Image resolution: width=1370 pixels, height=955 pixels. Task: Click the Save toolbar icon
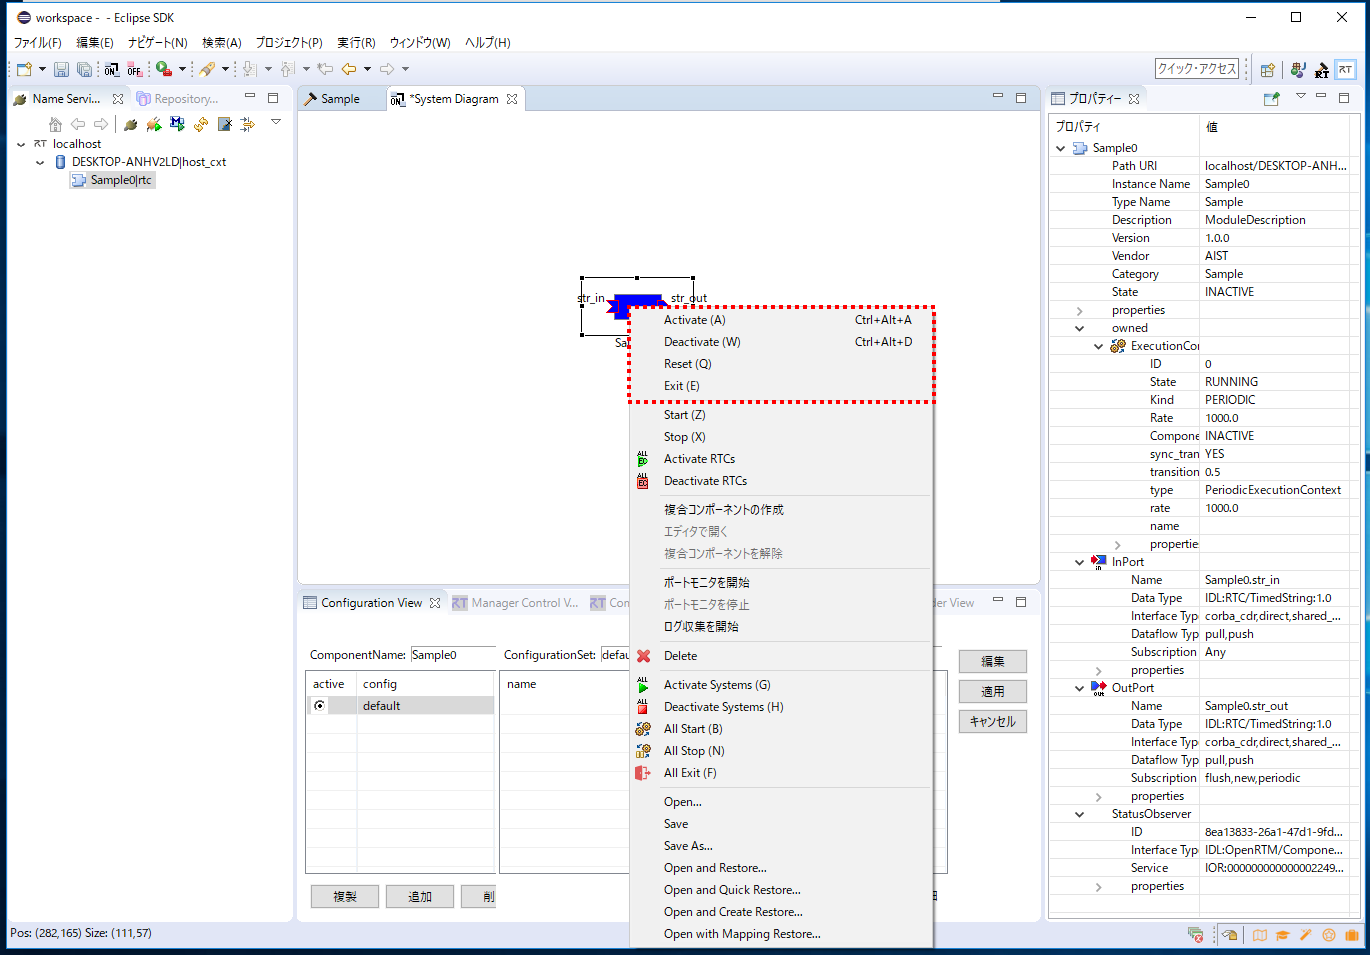click(x=61, y=69)
